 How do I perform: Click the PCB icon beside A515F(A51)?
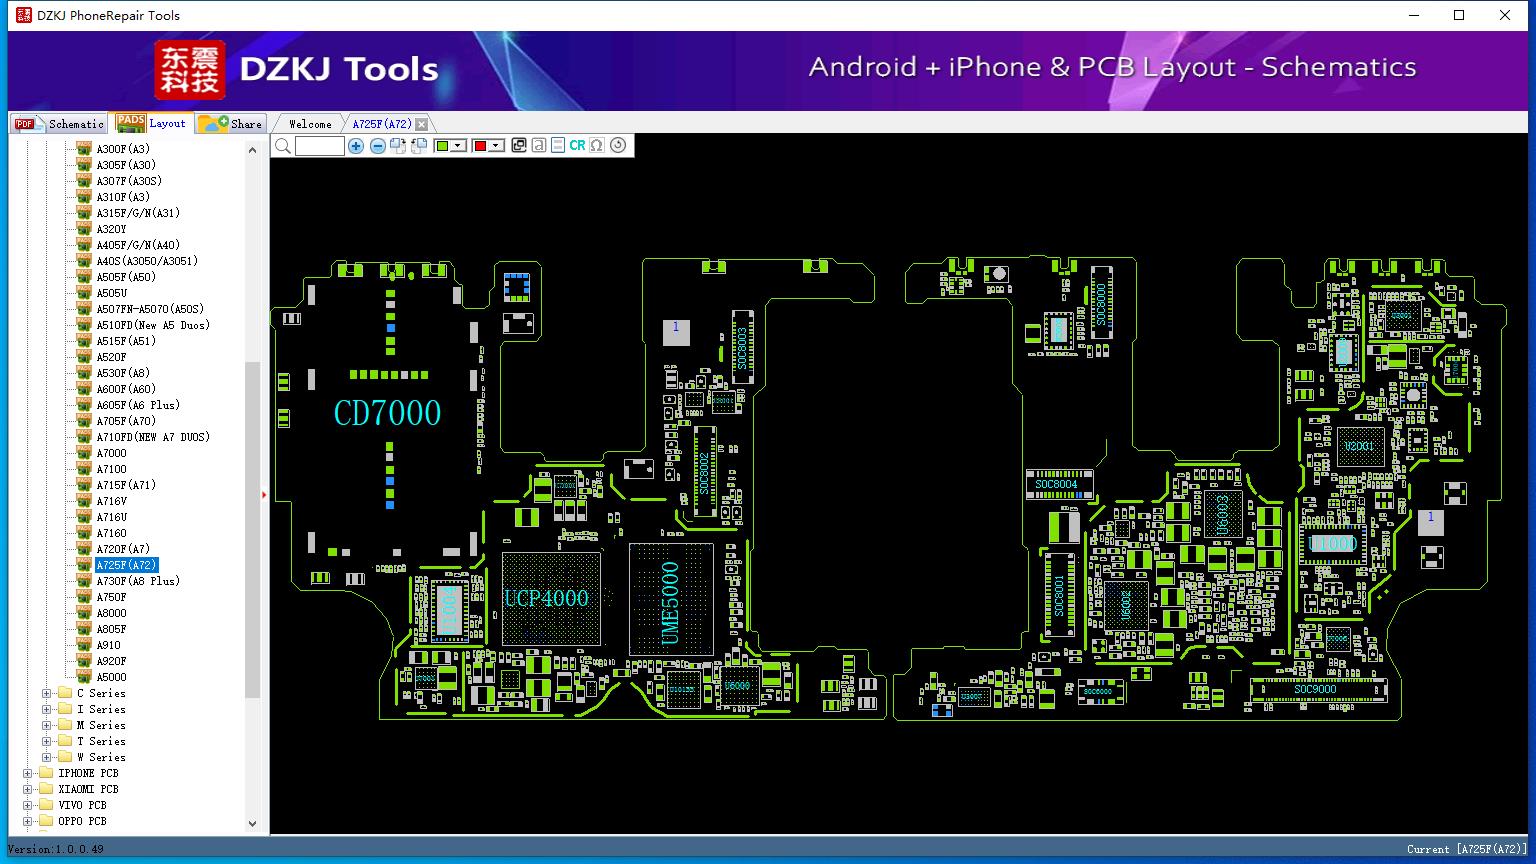[84, 341]
